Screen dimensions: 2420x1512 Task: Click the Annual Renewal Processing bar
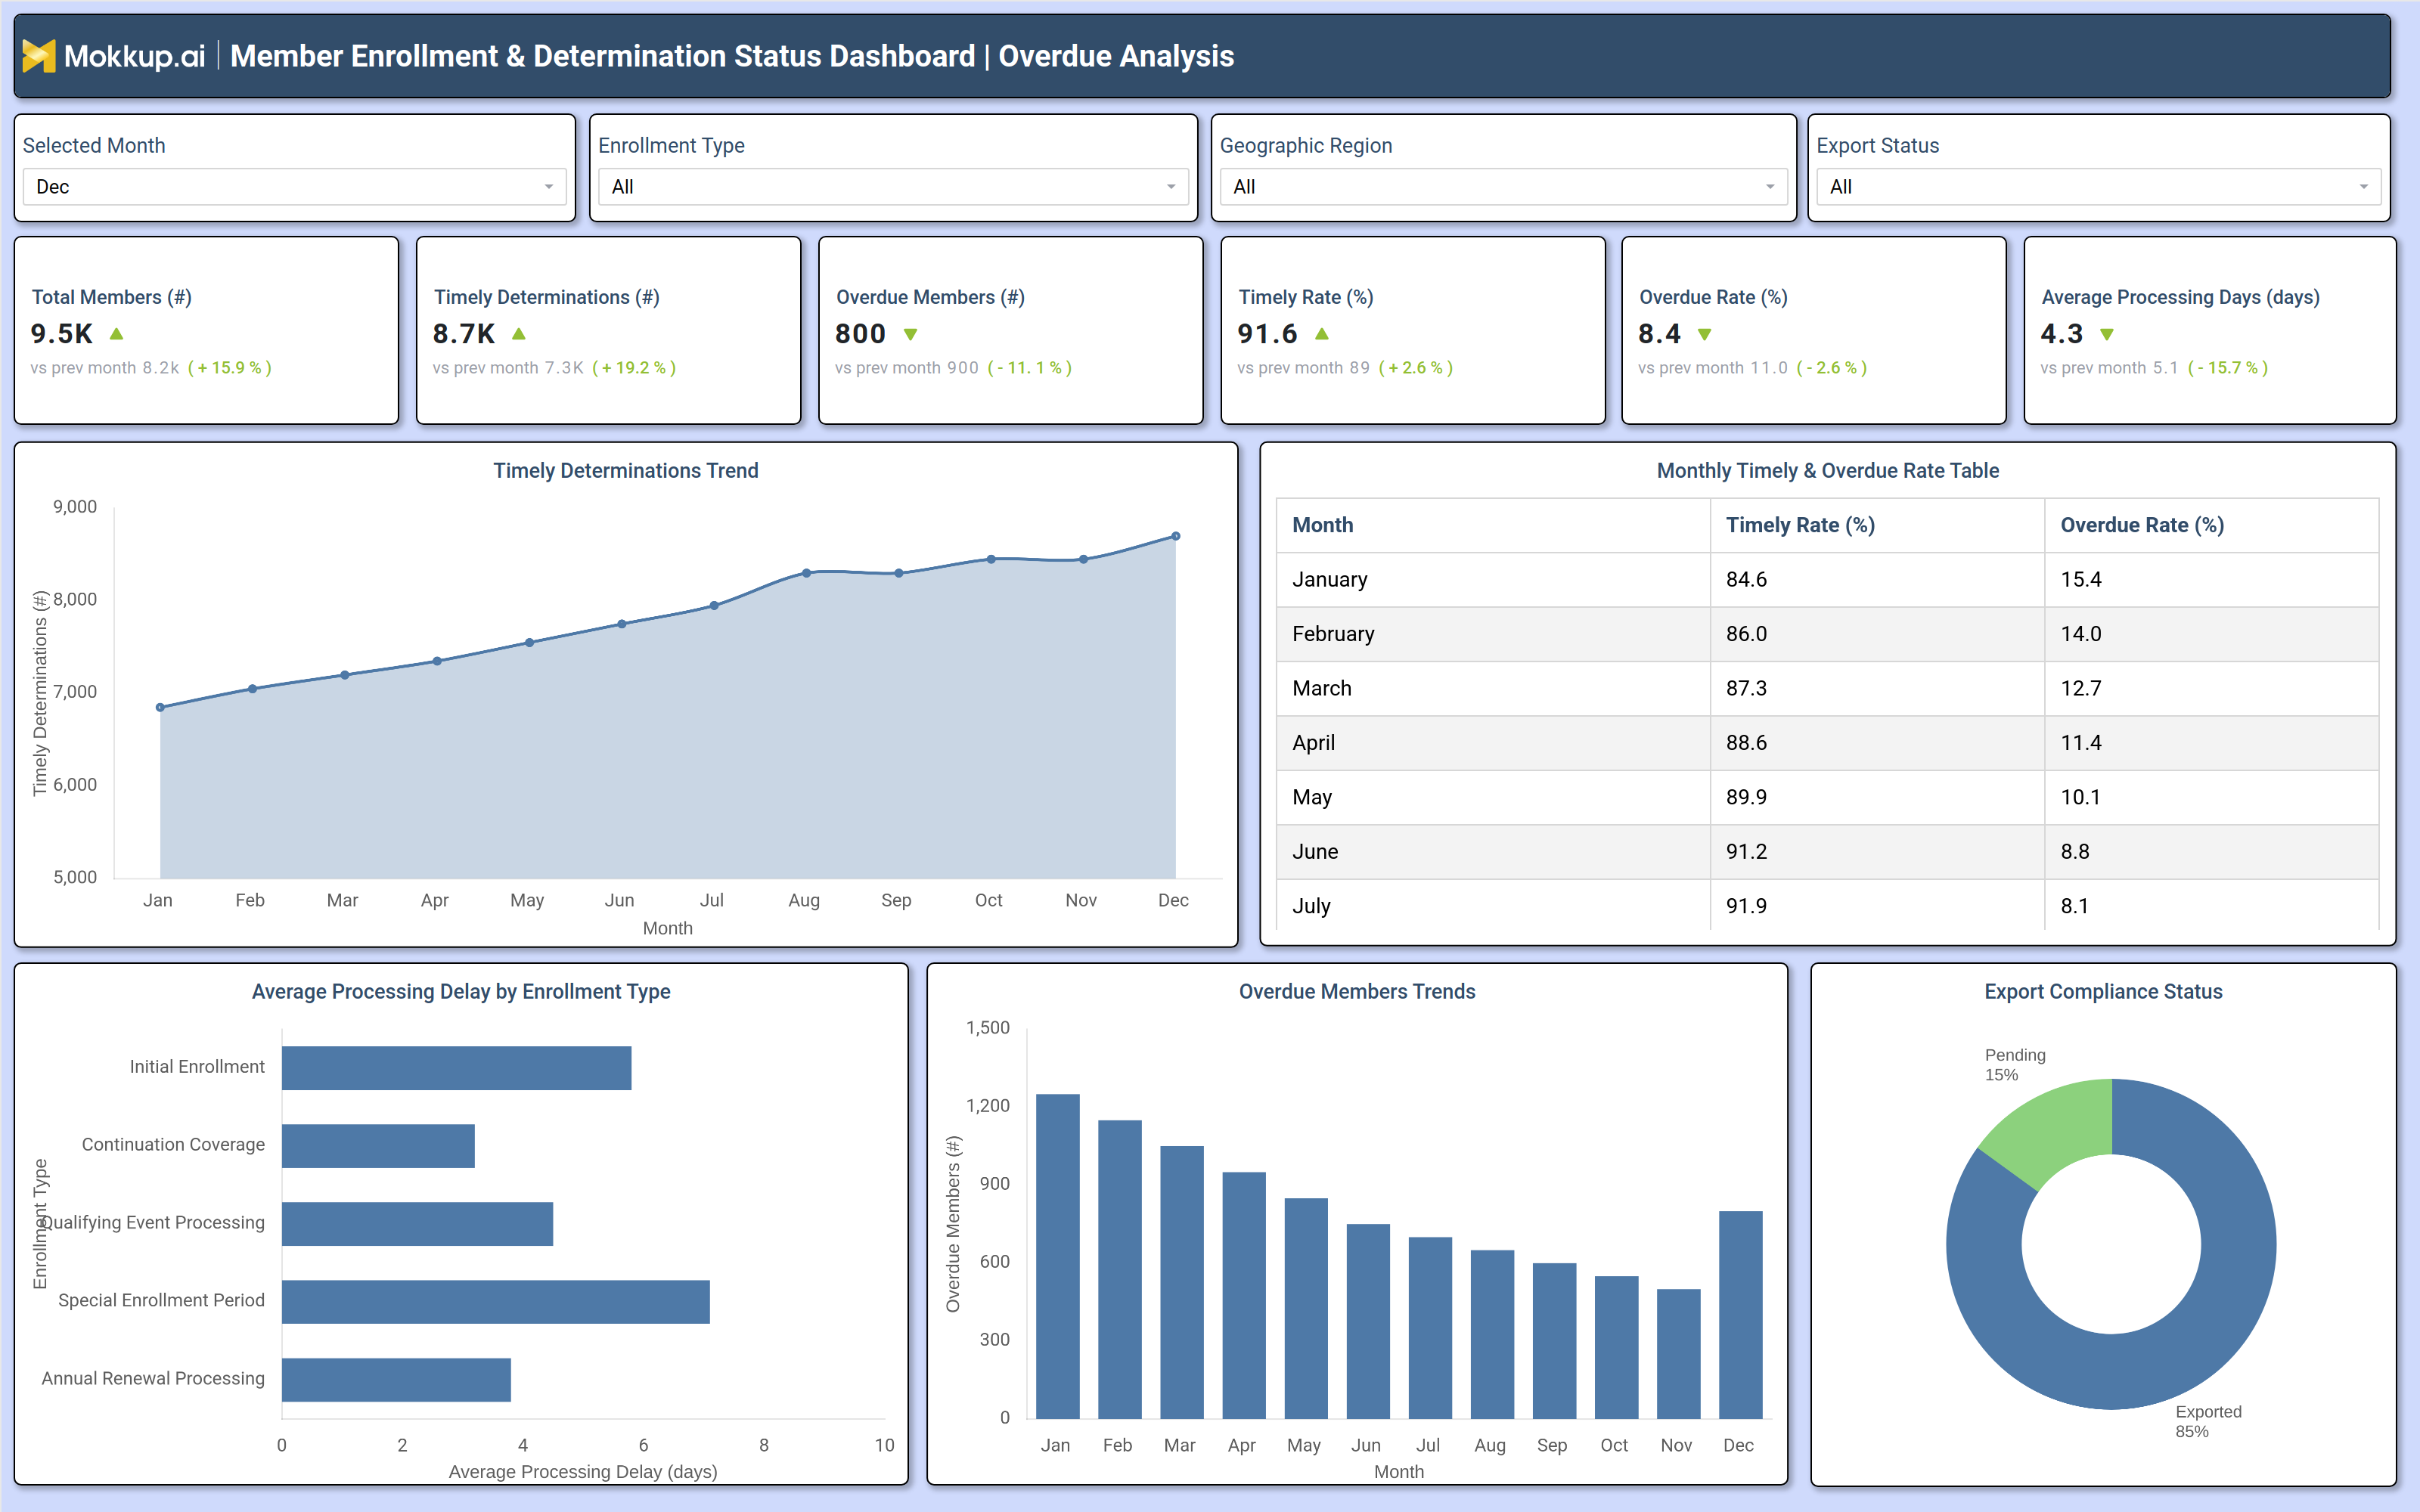(x=396, y=1380)
